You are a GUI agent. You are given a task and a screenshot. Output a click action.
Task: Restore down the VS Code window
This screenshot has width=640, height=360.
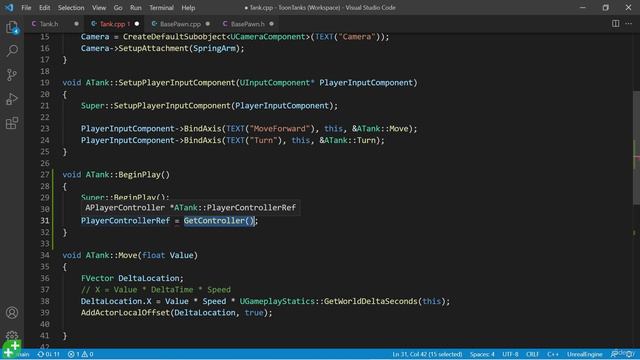point(605,8)
